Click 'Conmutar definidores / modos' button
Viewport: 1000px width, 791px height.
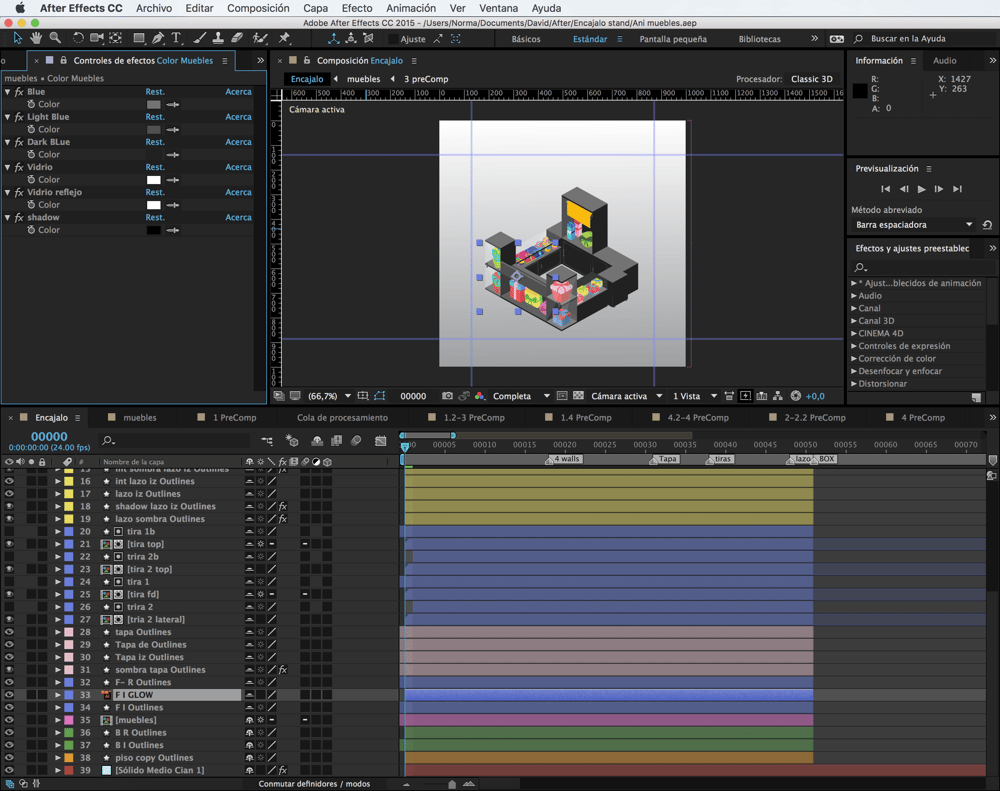click(x=314, y=784)
